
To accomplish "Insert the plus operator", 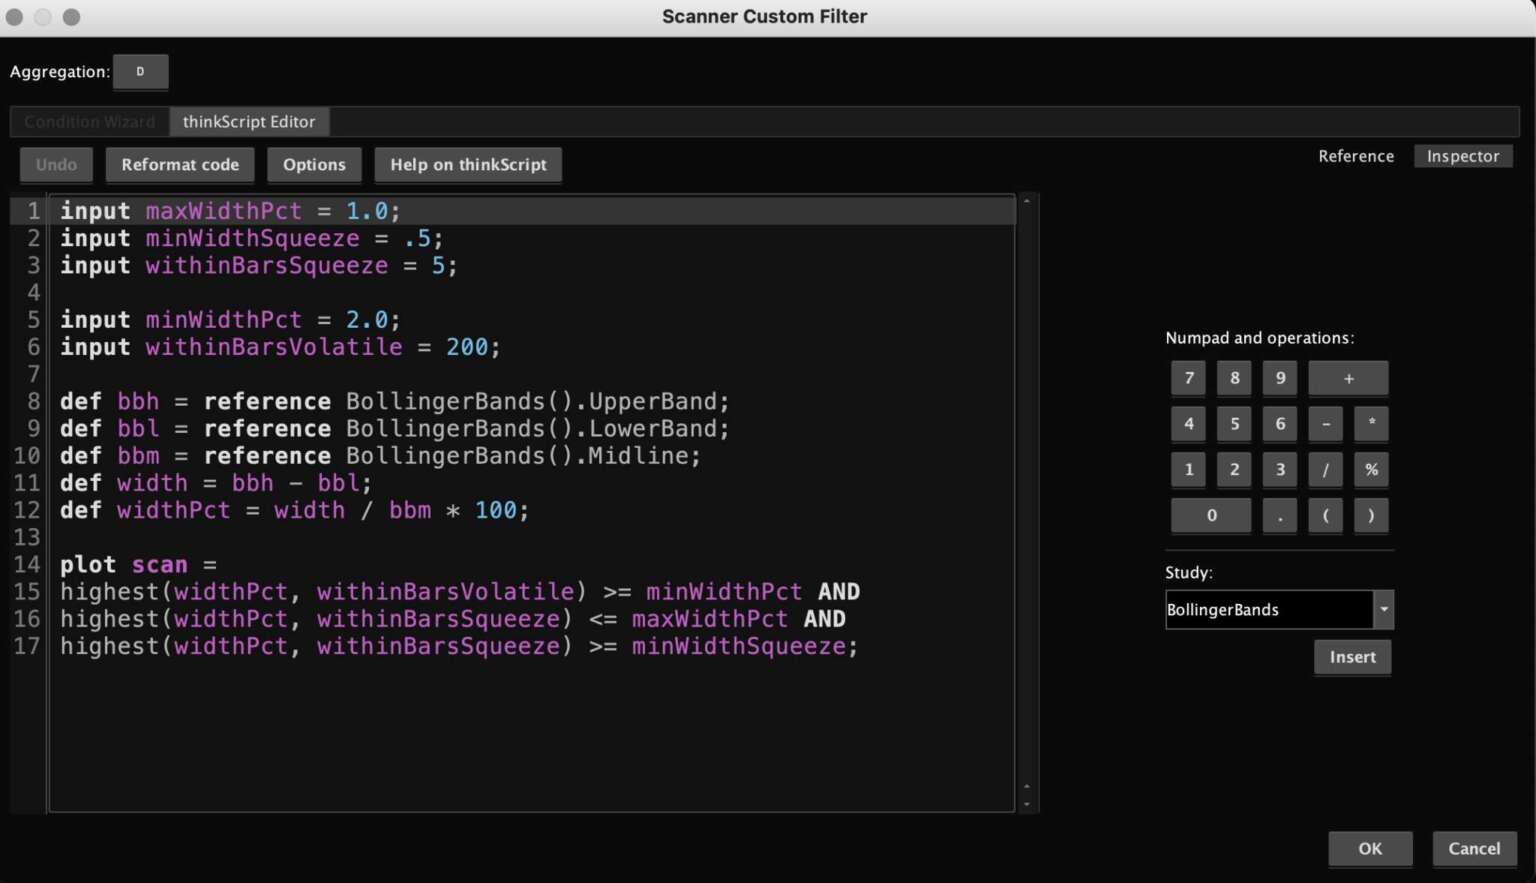I will click(x=1348, y=378).
